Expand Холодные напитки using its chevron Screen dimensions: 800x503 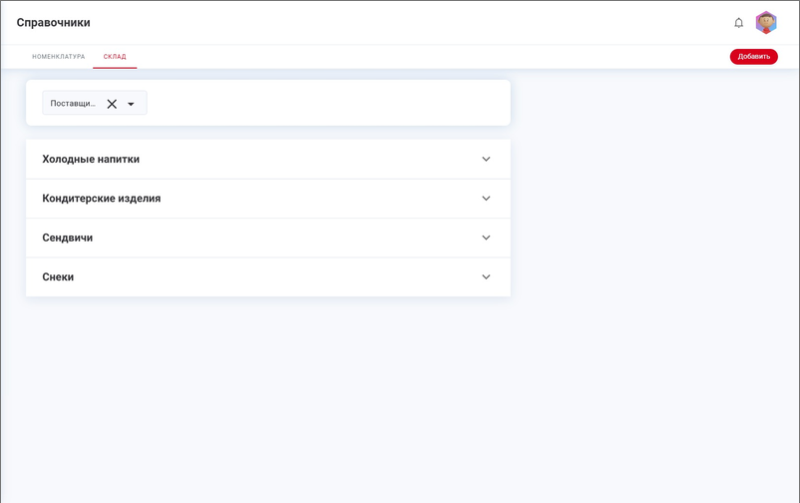(486, 159)
